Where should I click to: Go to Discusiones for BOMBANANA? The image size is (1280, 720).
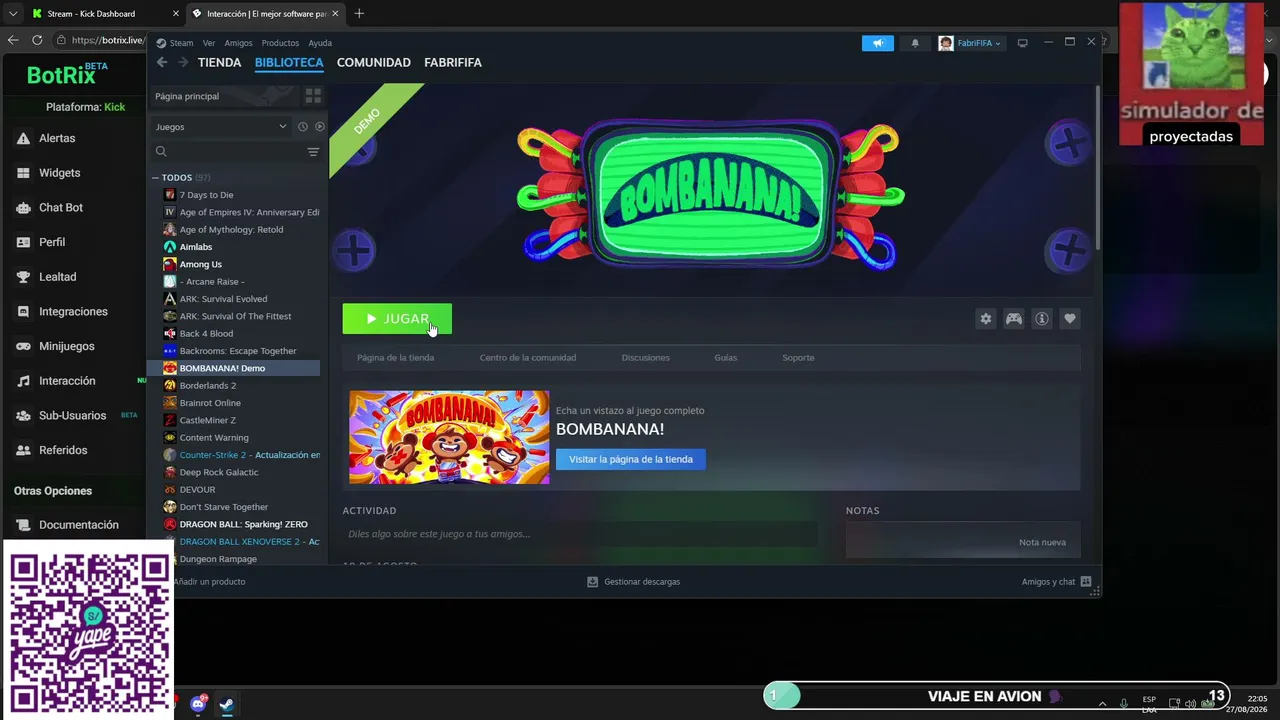(x=646, y=358)
